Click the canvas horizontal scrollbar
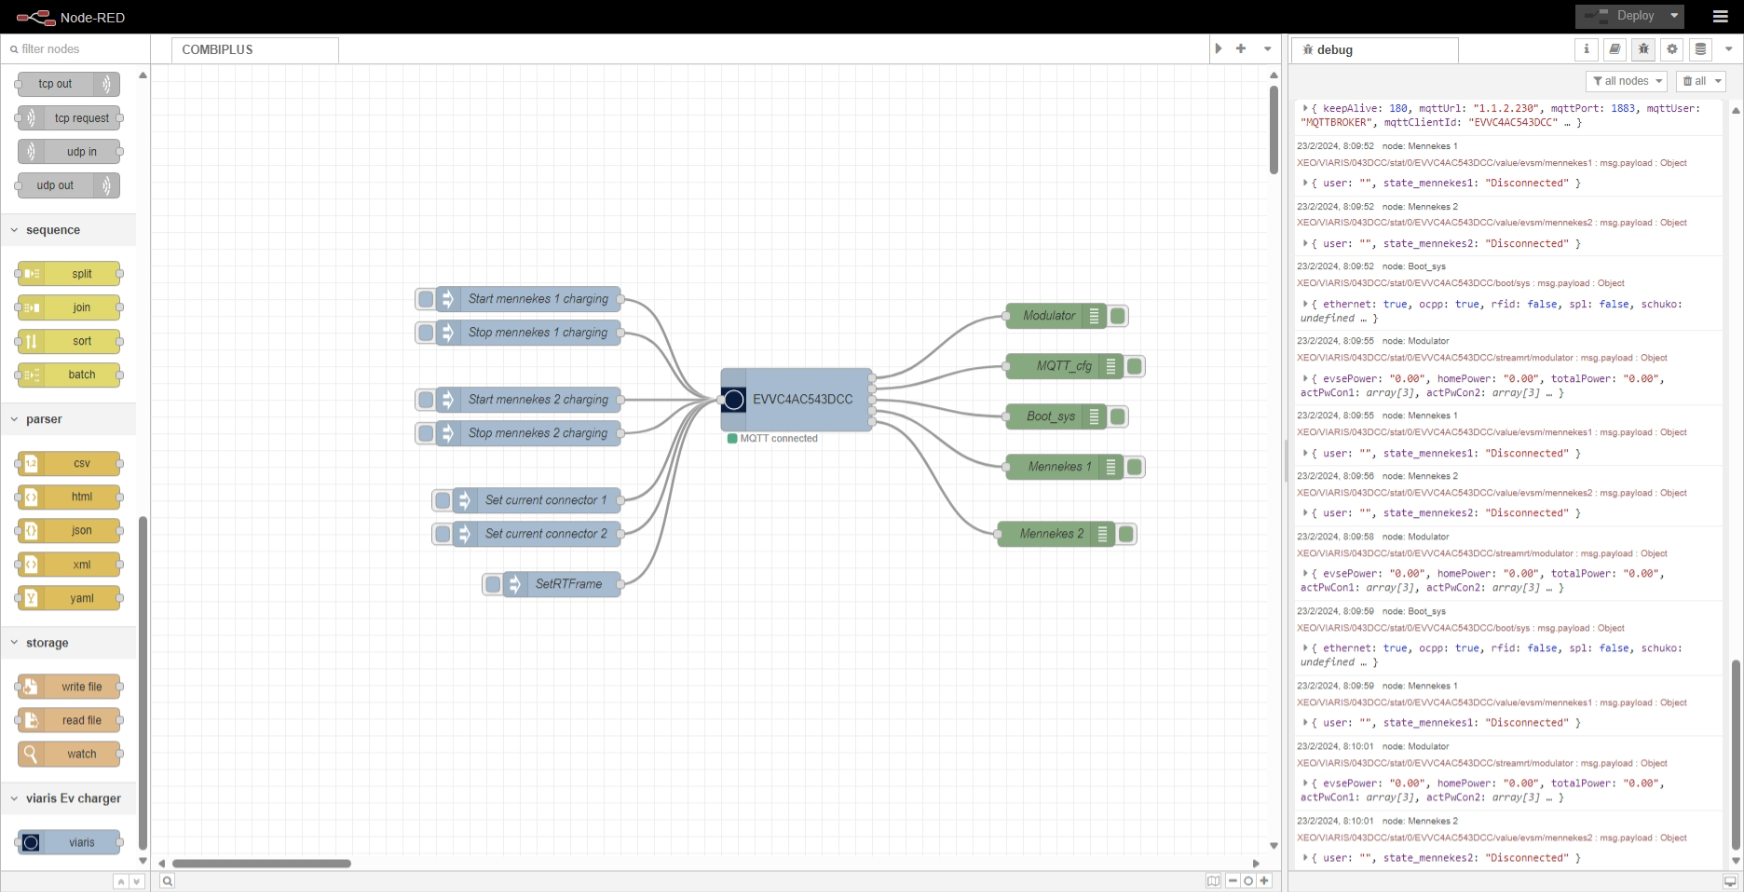This screenshot has height=892, width=1744. (261, 863)
